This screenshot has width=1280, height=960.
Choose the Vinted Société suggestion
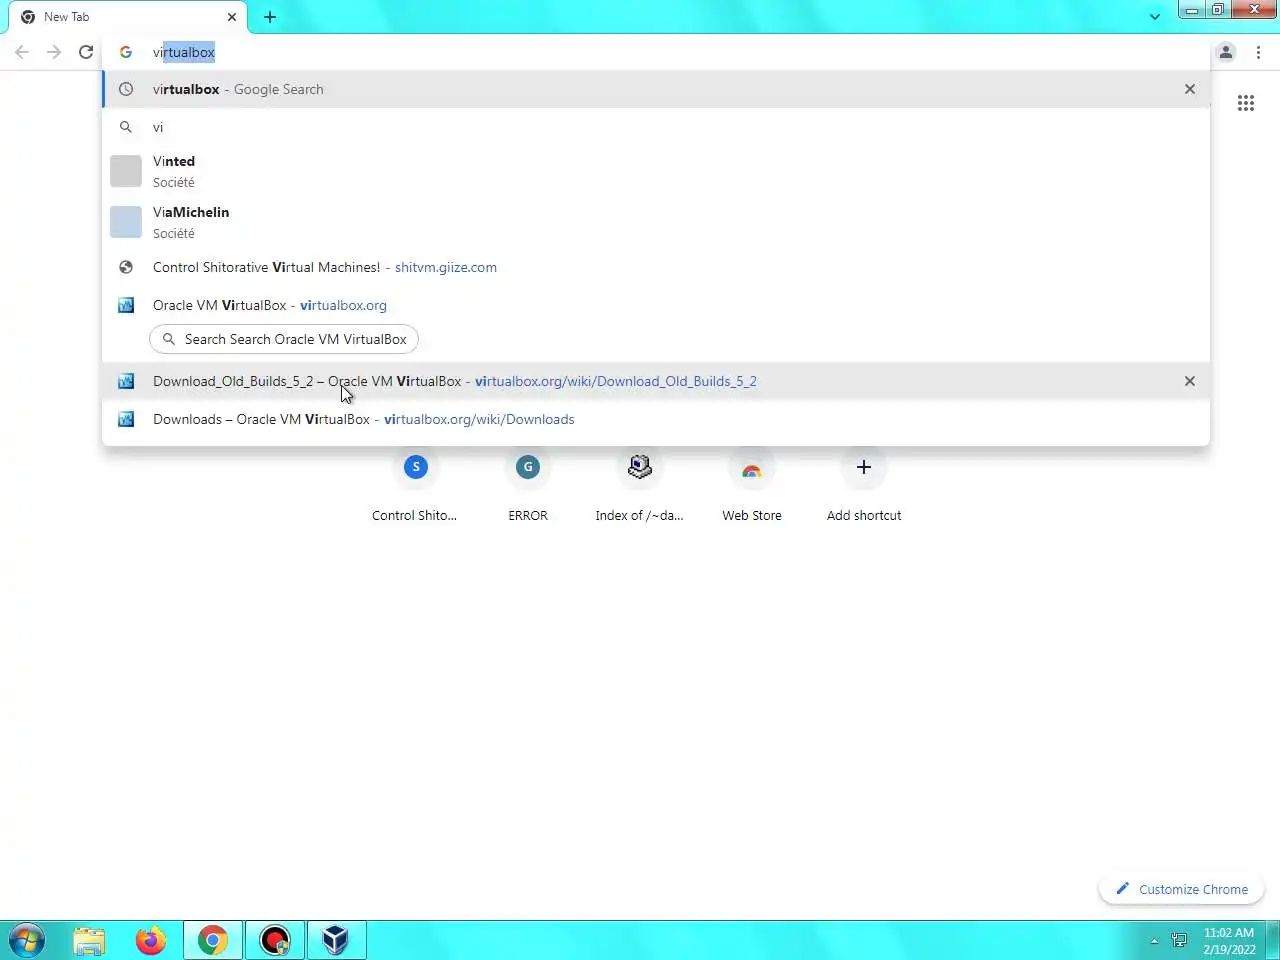656,171
